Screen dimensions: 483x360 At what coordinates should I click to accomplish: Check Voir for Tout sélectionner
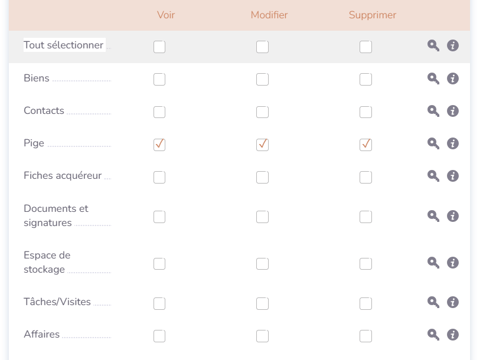coord(159,47)
